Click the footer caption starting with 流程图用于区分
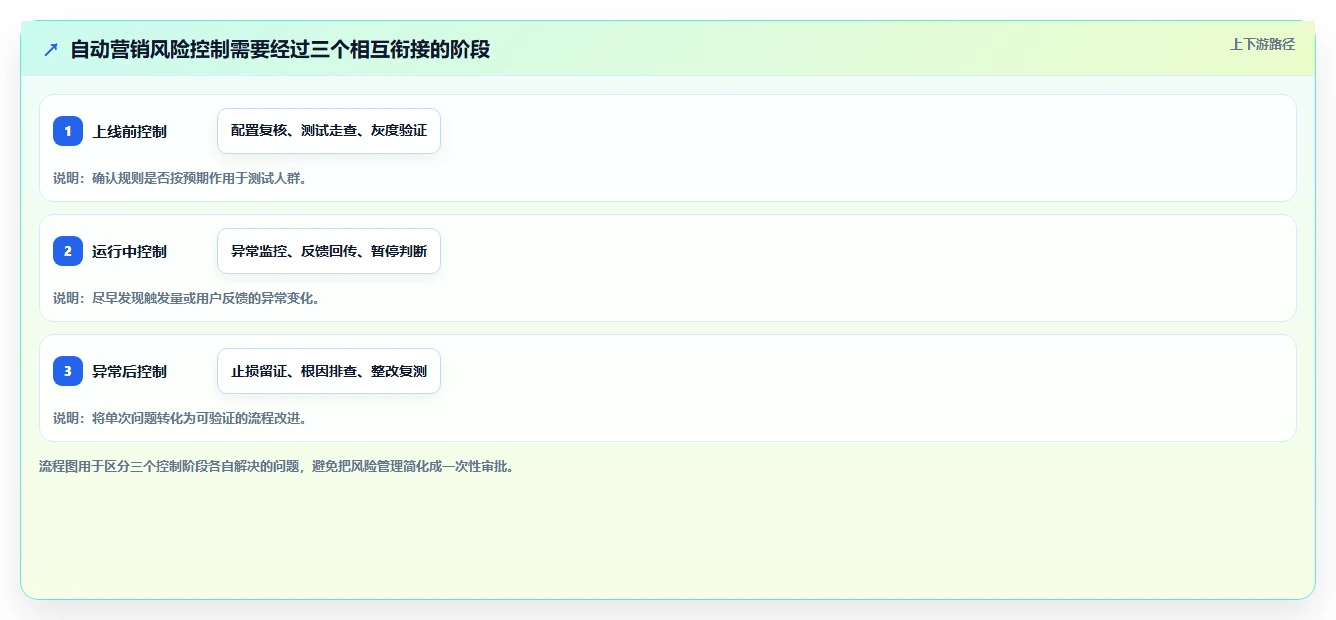 (x=276, y=467)
